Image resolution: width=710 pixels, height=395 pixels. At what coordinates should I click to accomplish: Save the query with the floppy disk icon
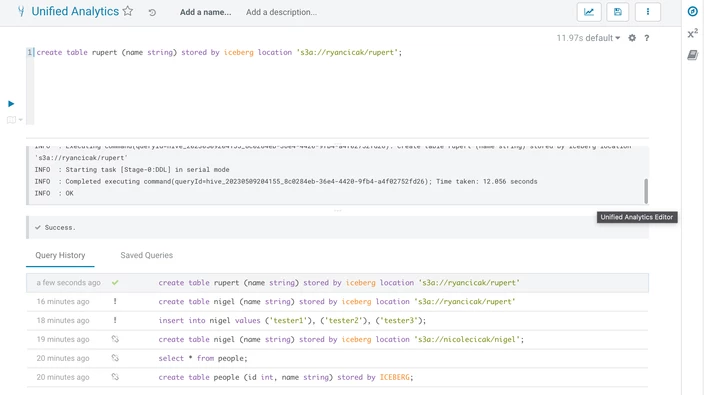tap(618, 12)
